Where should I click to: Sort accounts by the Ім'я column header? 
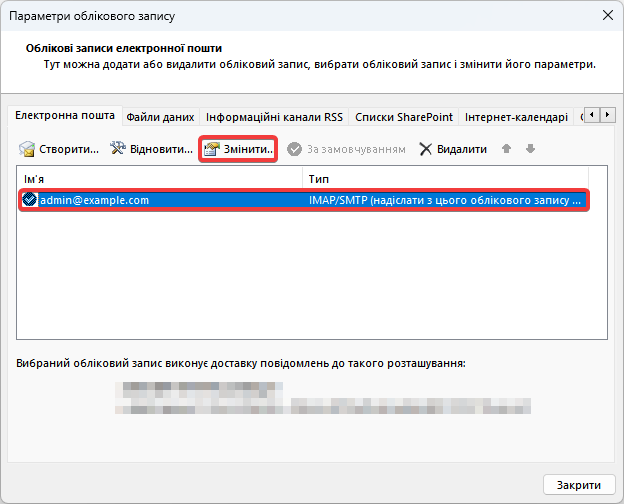coord(160,178)
